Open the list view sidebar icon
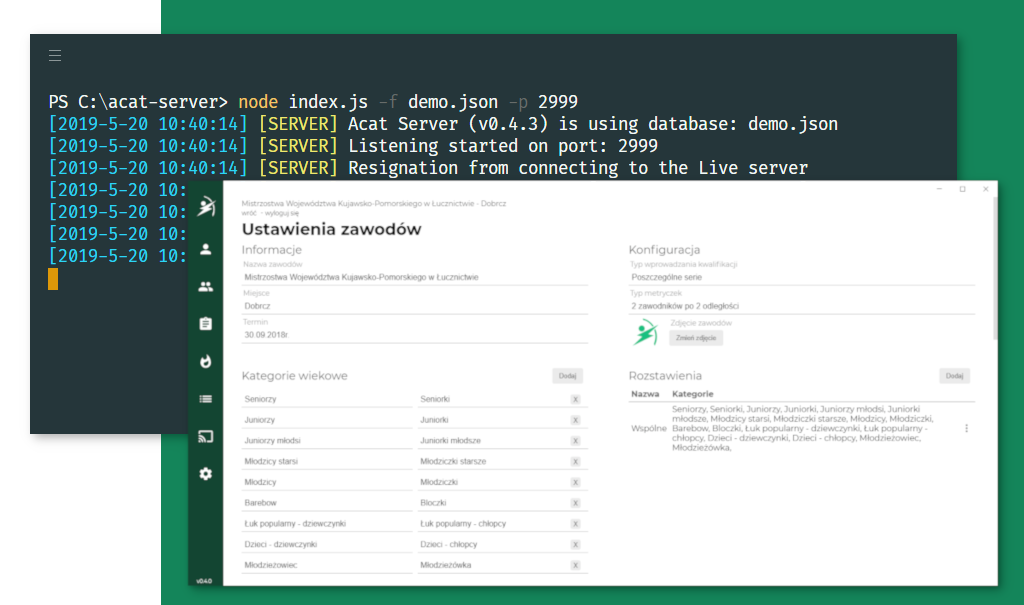 [x=206, y=399]
